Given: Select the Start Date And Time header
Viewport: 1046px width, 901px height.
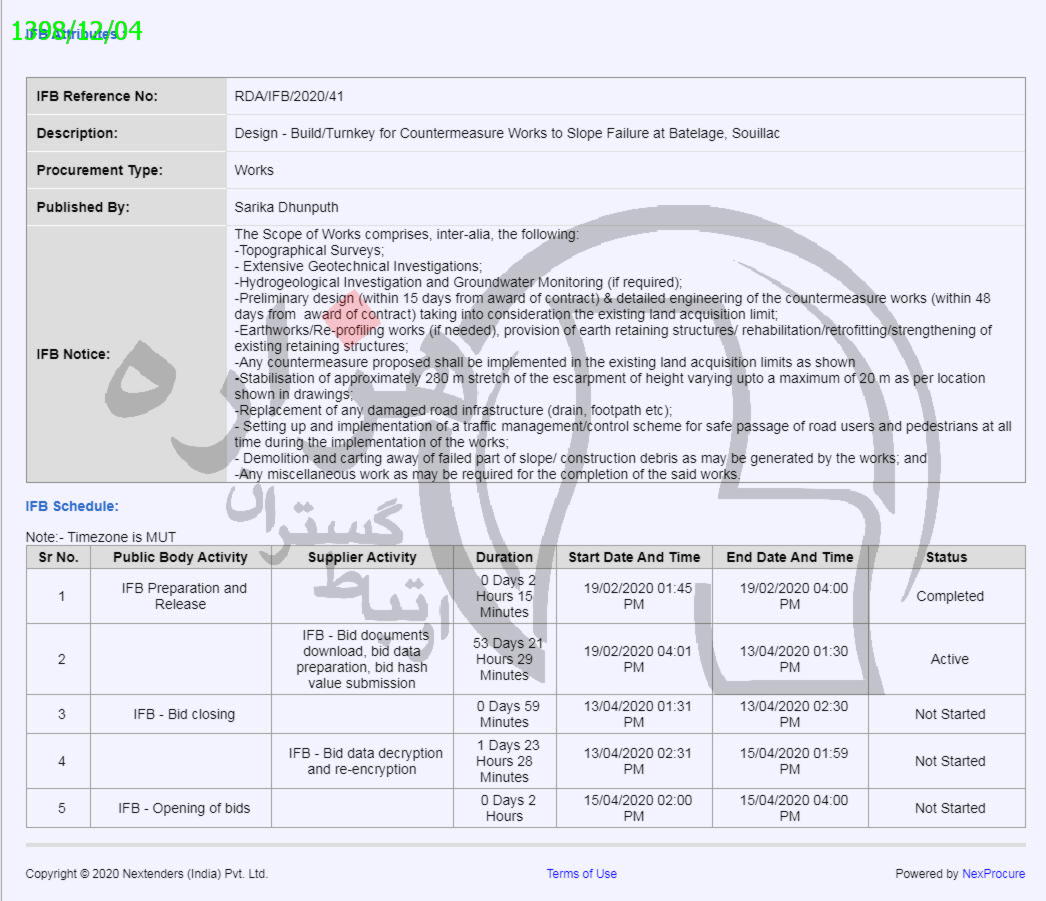Looking at the screenshot, I should (x=634, y=557).
